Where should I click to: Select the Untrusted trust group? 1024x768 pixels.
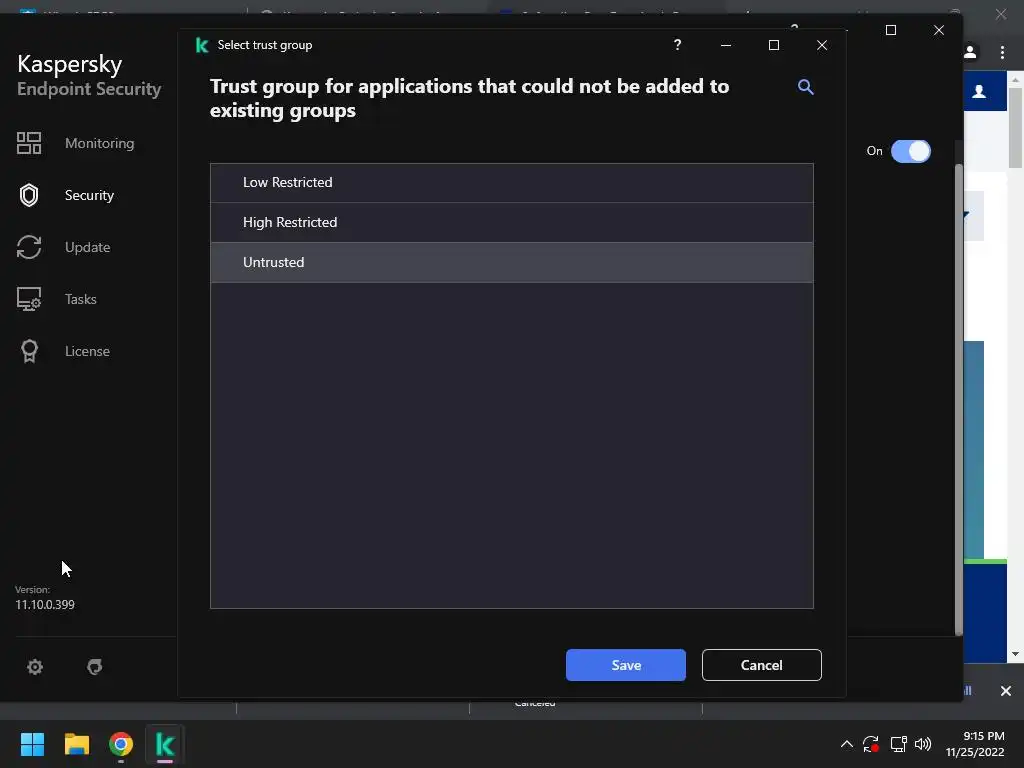click(511, 262)
